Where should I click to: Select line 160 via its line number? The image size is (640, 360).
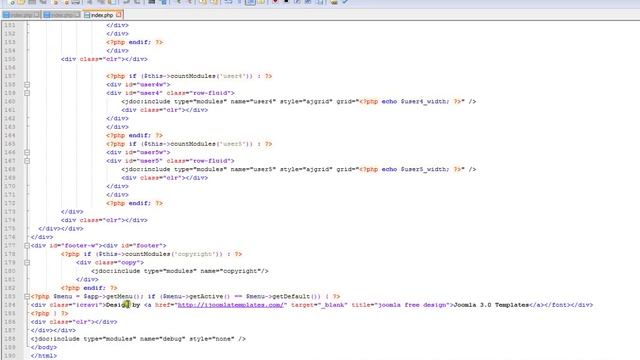tap(10, 101)
